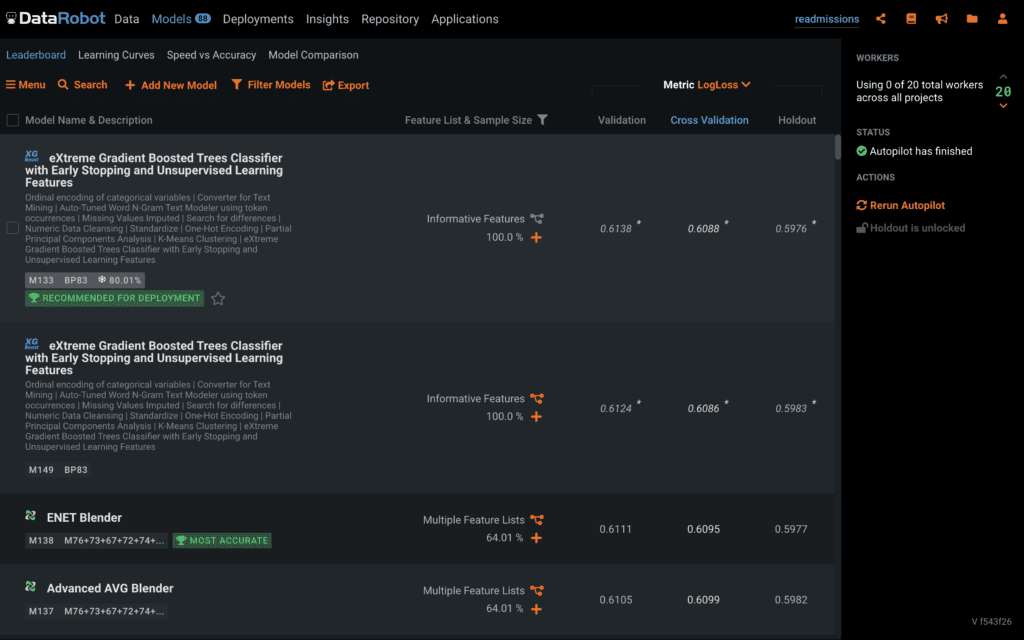
Task: Click the feature list icon for ENET Blender
Action: pos(537,520)
